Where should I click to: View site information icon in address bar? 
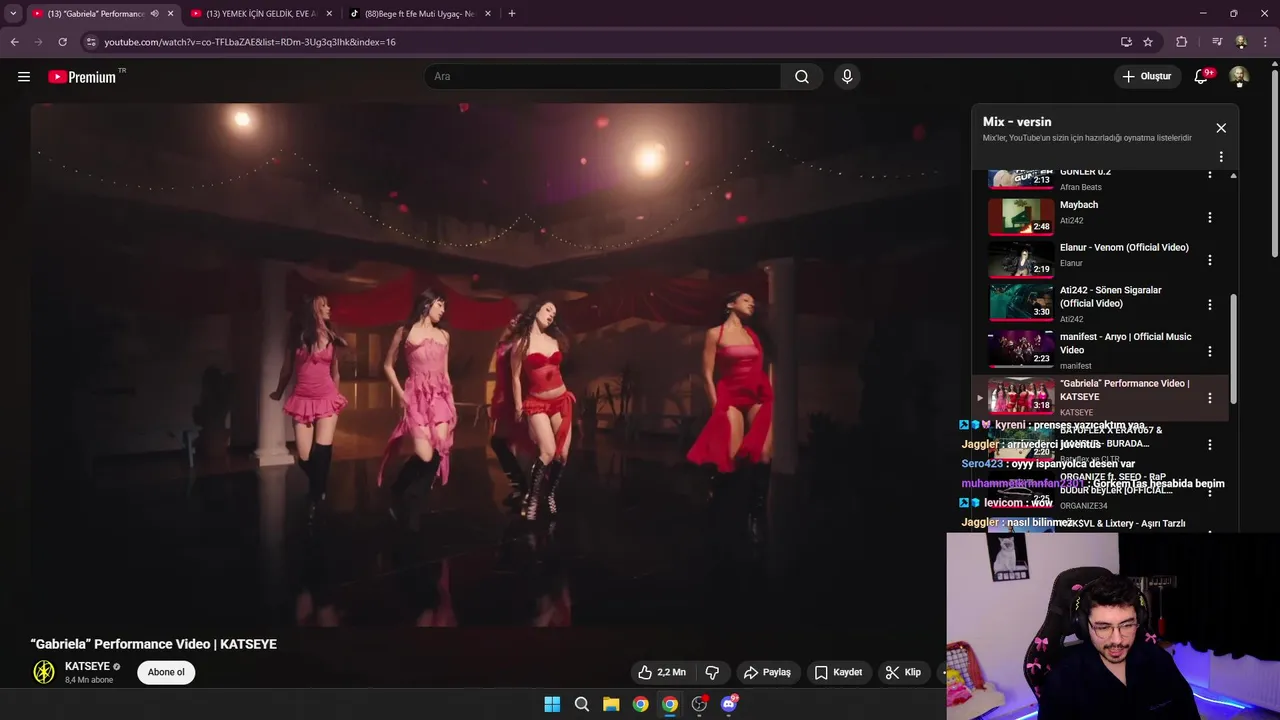coord(91,42)
